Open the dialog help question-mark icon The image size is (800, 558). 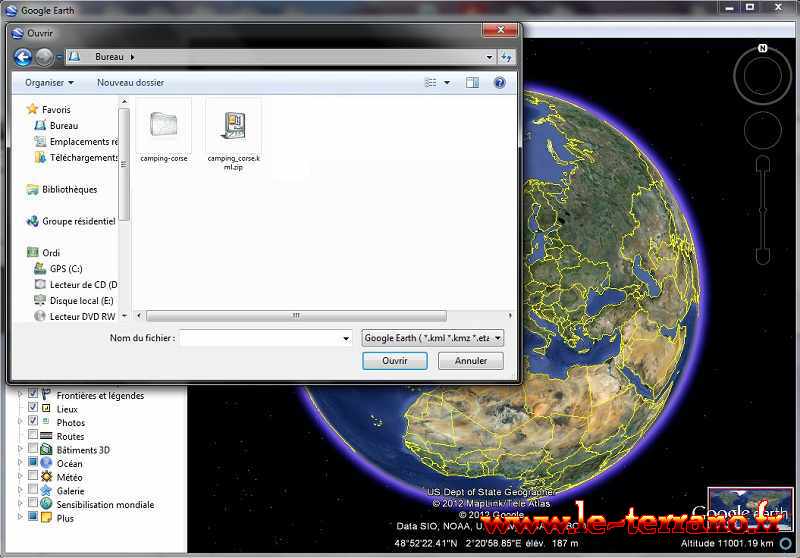[499, 83]
